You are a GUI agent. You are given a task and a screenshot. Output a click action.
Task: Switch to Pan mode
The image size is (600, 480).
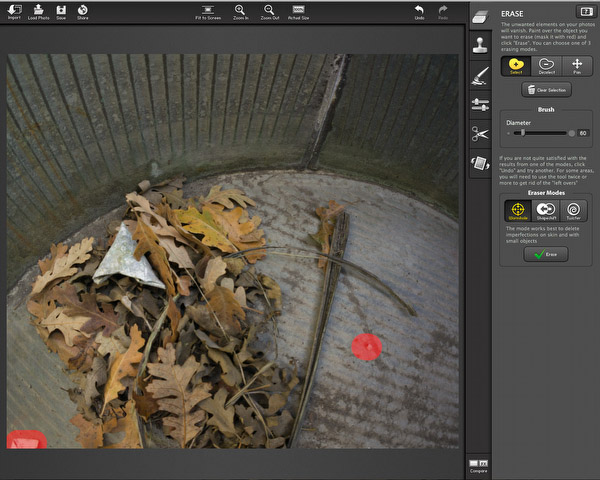pos(577,66)
